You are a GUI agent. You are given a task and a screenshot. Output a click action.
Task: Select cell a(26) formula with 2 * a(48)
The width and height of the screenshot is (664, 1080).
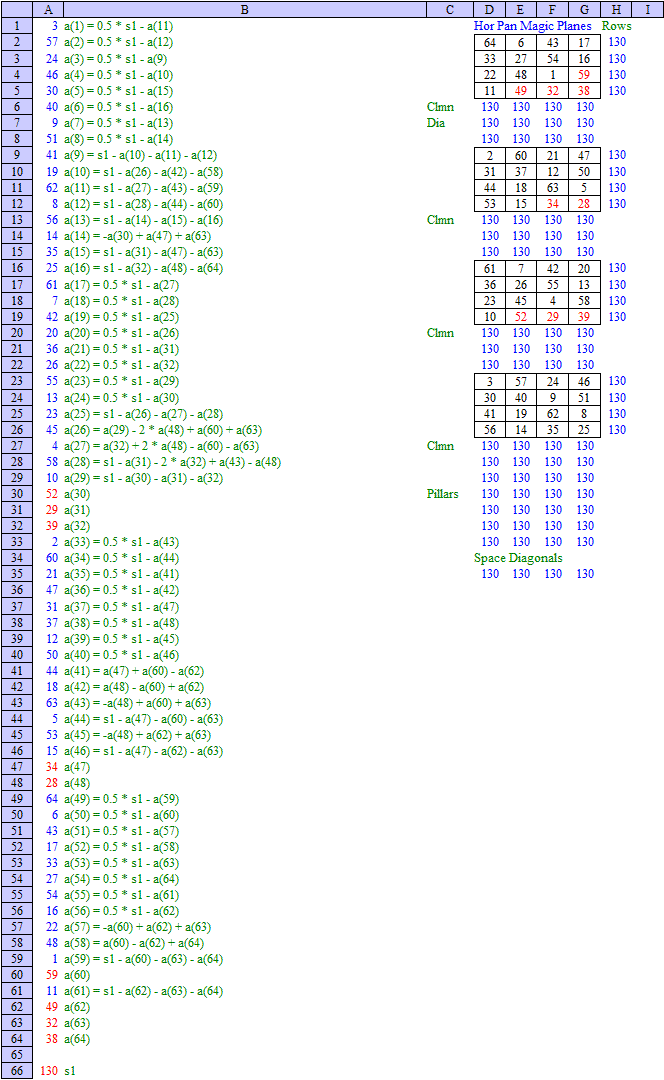tap(163, 430)
